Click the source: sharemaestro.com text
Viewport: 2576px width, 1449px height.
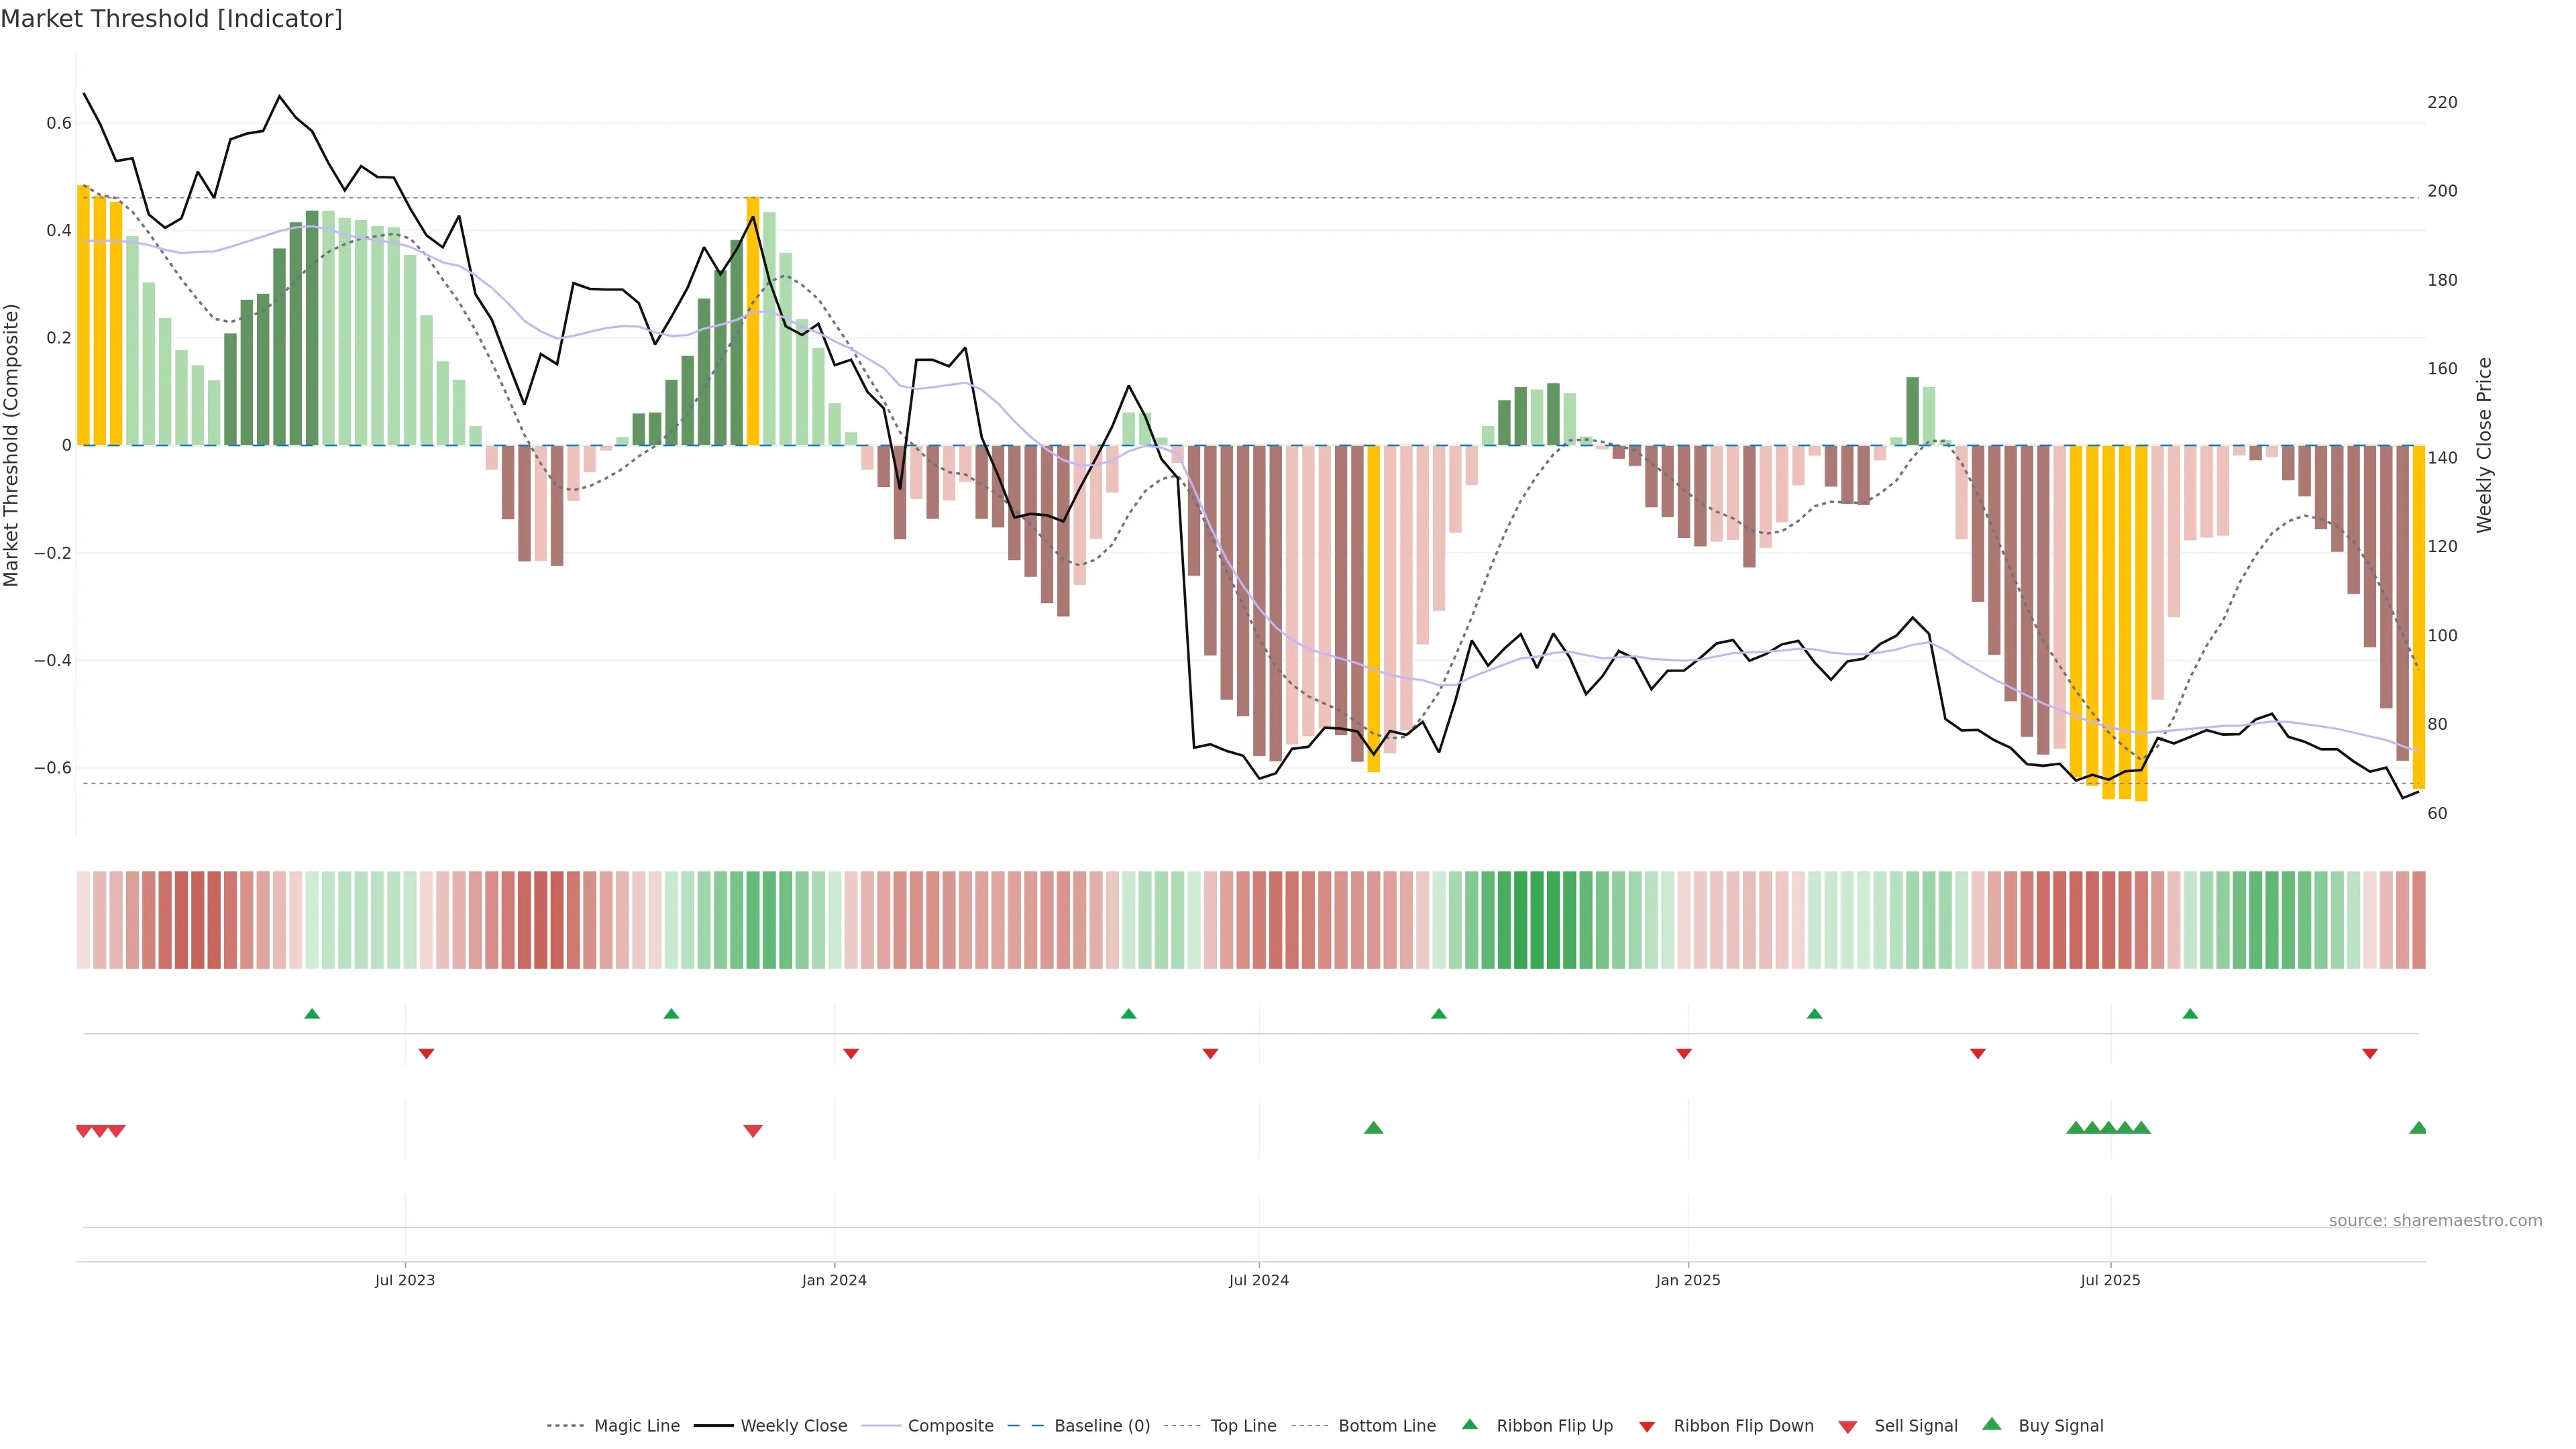click(x=2435, y=1221)
